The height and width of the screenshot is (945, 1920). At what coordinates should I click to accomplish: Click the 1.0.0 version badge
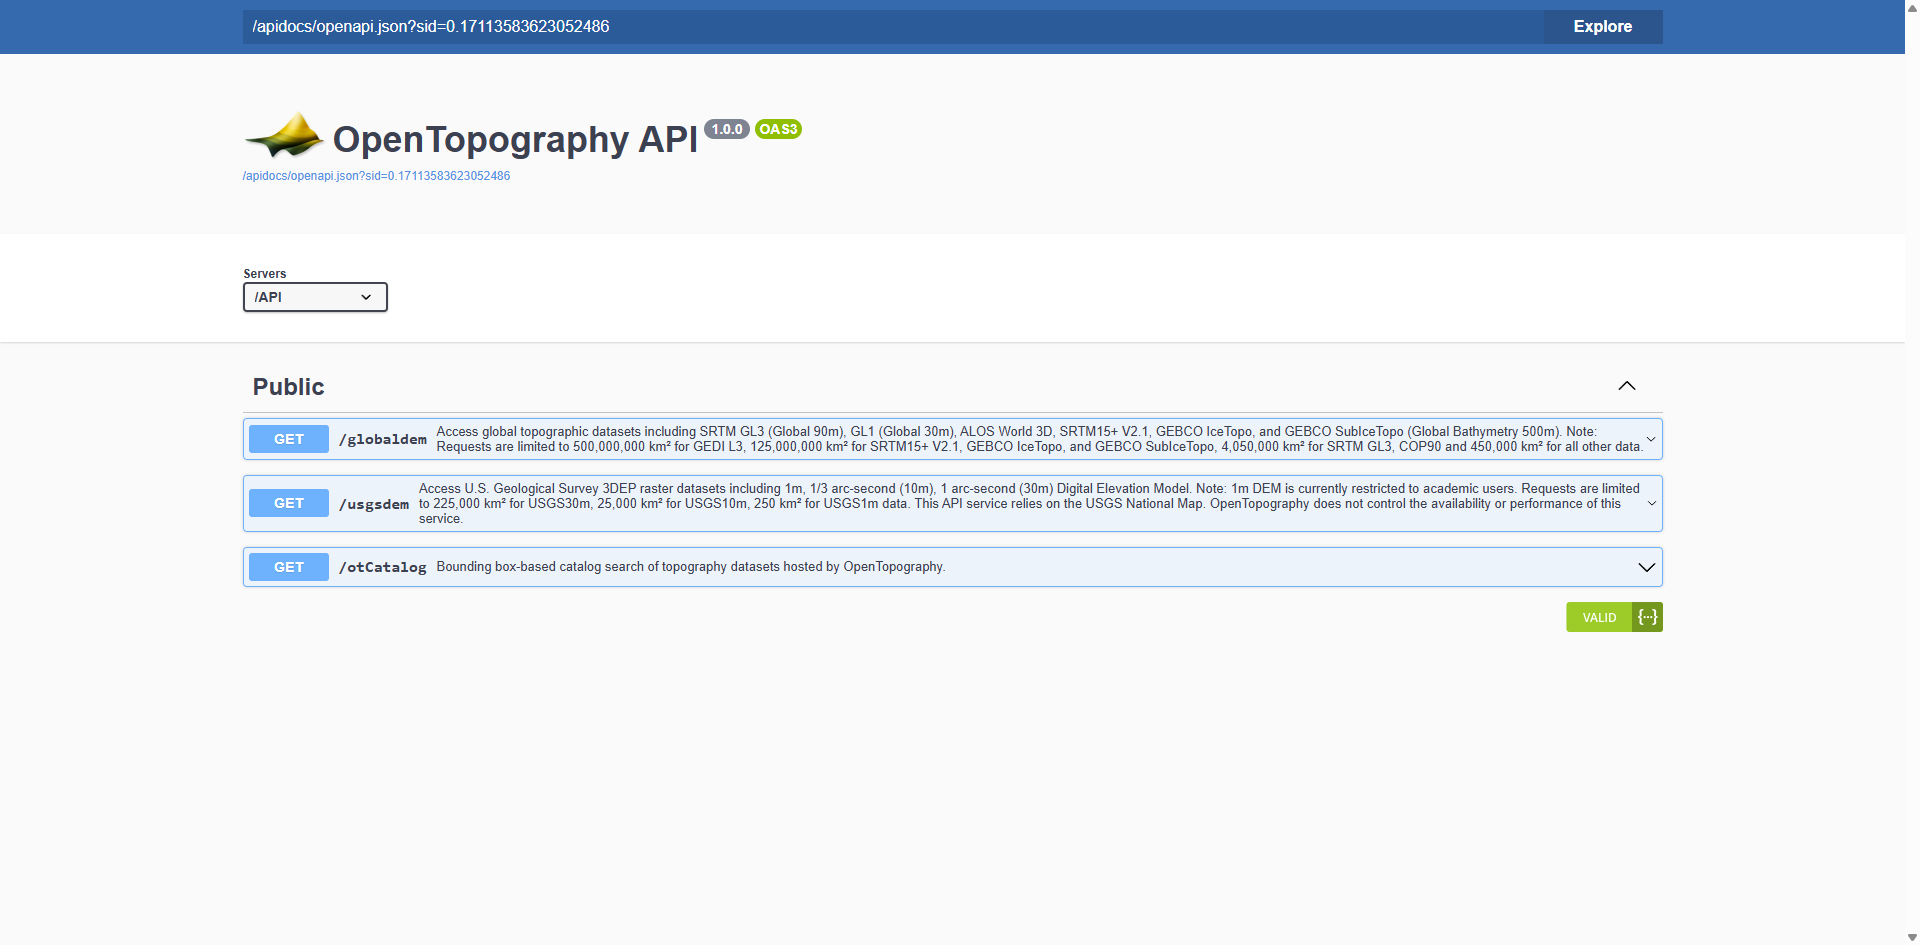[x=726, y=129]
